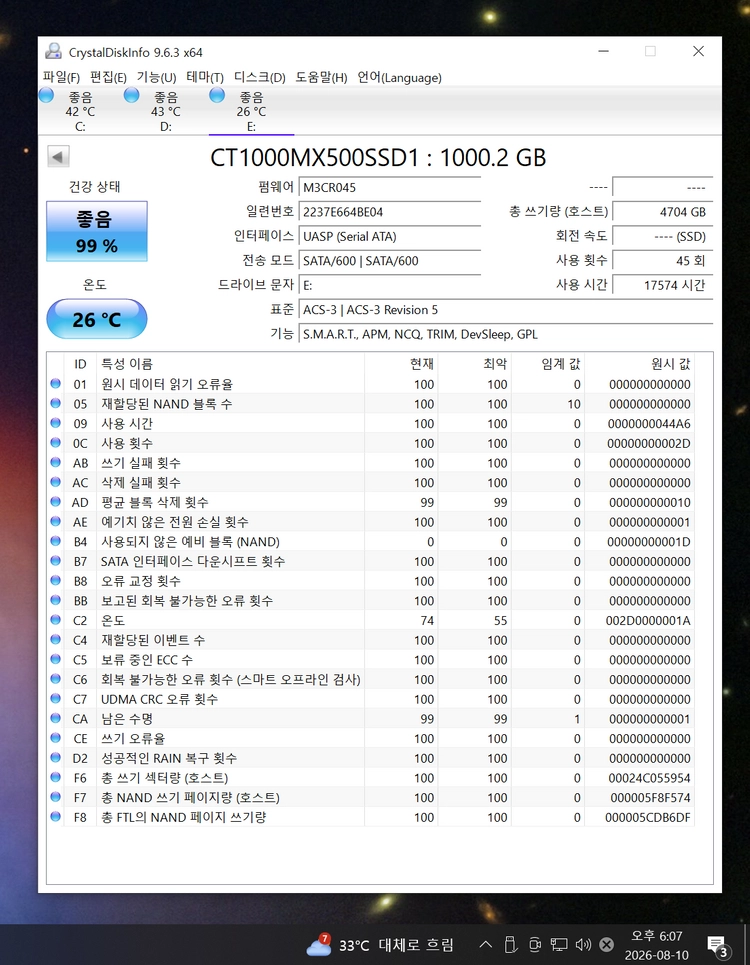
Task: Click the serial number field 2237E664BE04
Action: [x=389, y=212]
